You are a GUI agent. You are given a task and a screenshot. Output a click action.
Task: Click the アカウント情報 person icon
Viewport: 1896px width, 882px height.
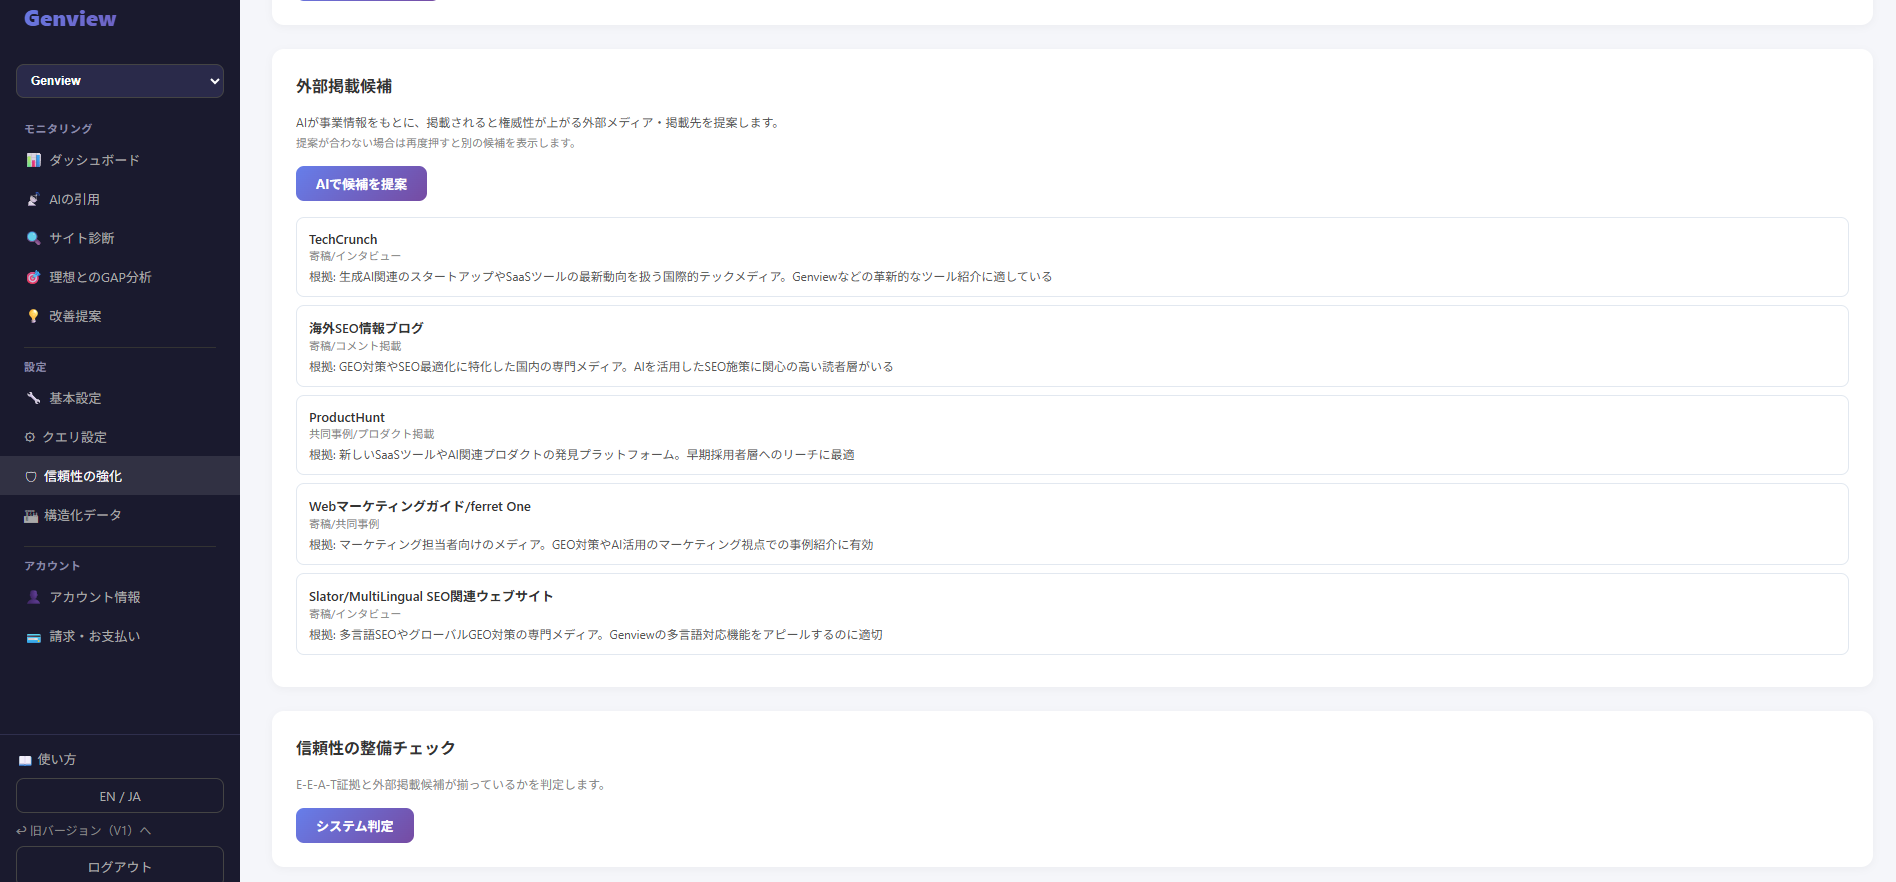pyautogui.click(x=34, y=597)
